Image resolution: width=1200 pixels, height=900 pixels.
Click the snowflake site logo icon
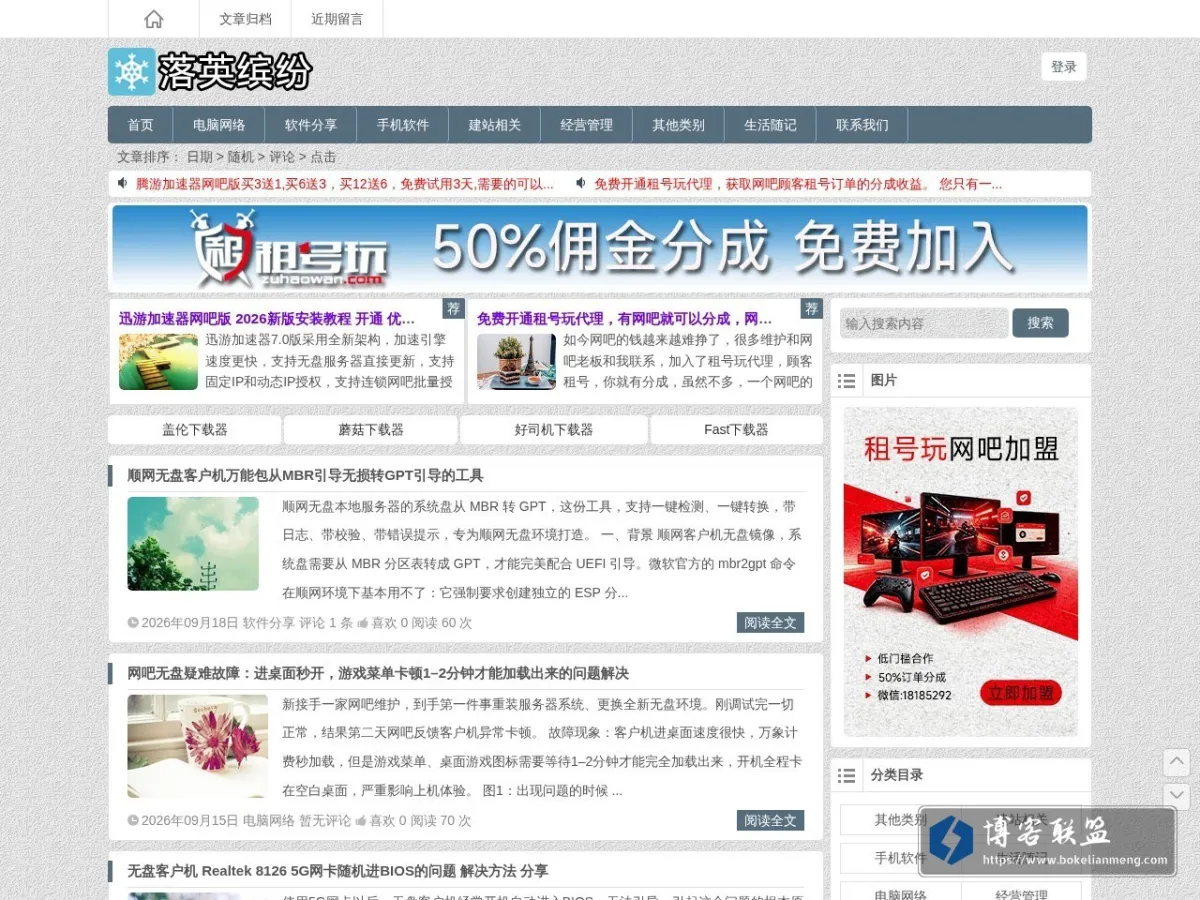[132, 72]
